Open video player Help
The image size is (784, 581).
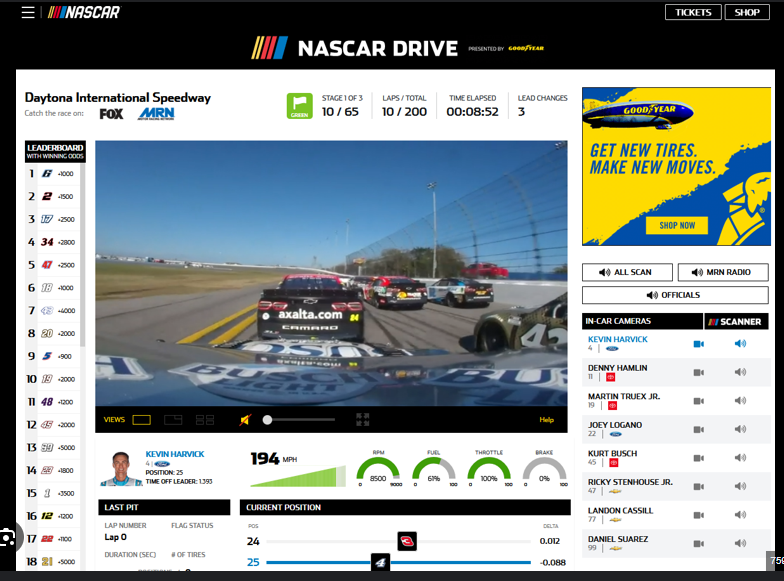[x=546, y=420]
